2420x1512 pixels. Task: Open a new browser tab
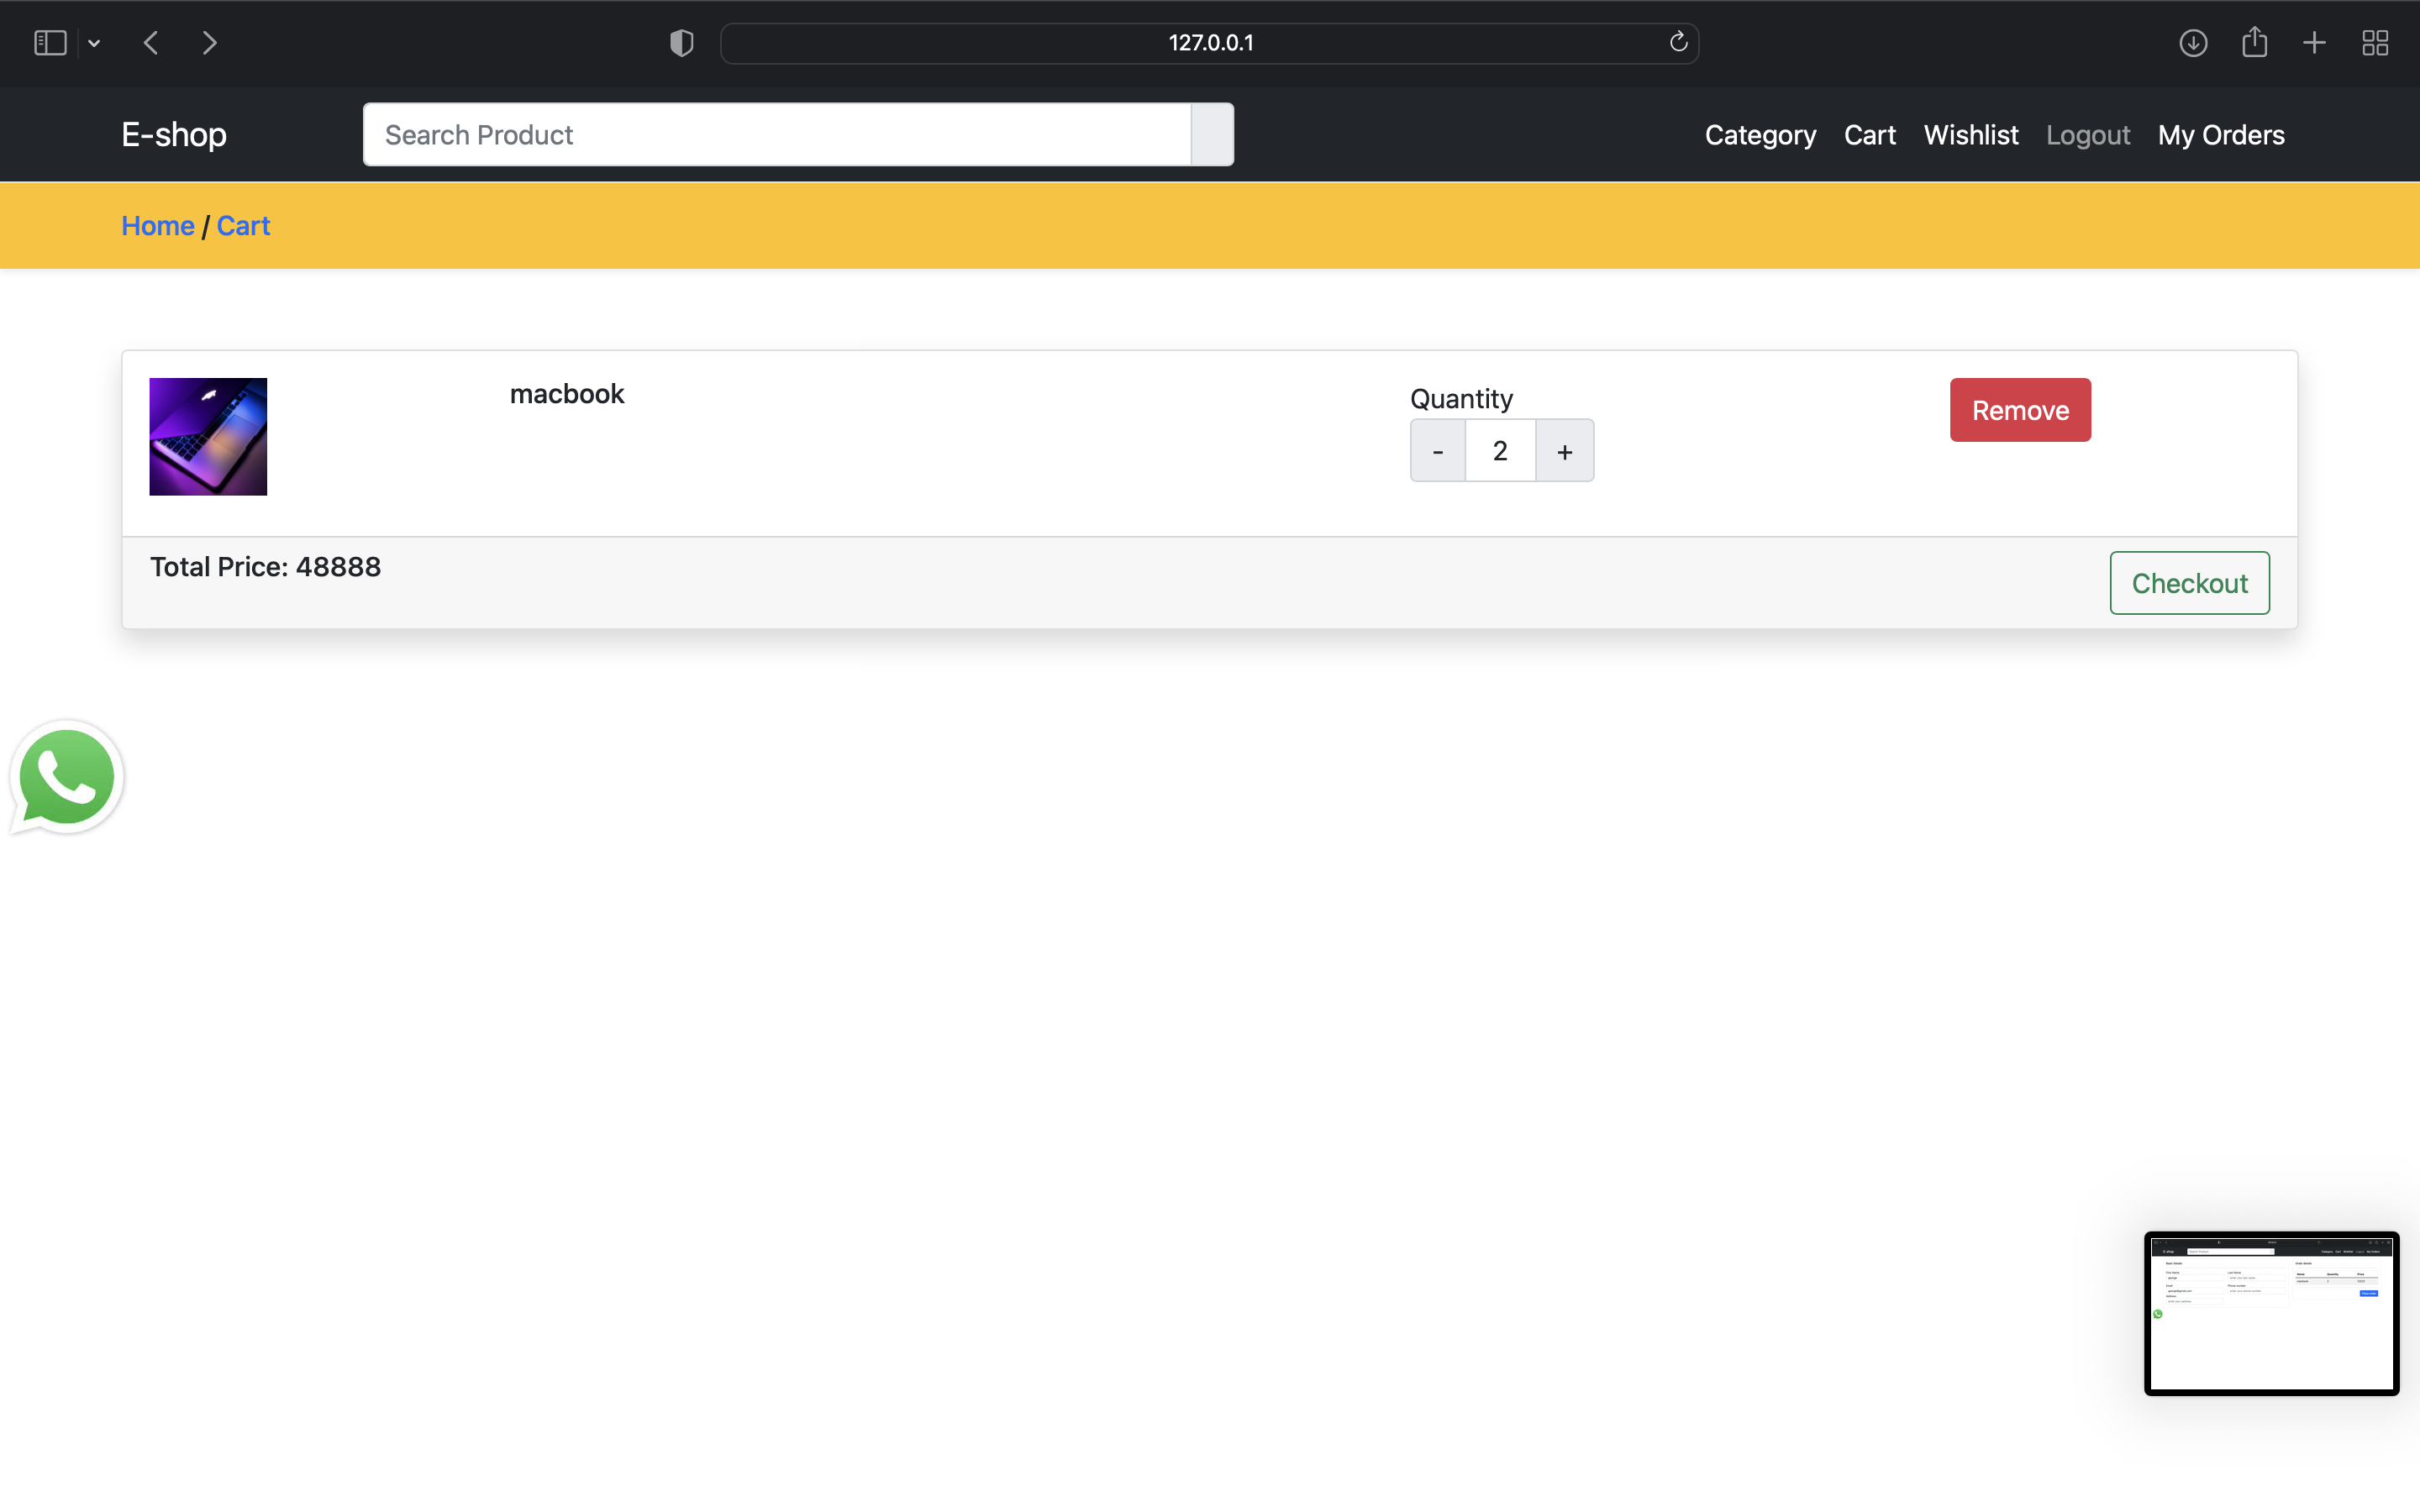[2314, 43]
